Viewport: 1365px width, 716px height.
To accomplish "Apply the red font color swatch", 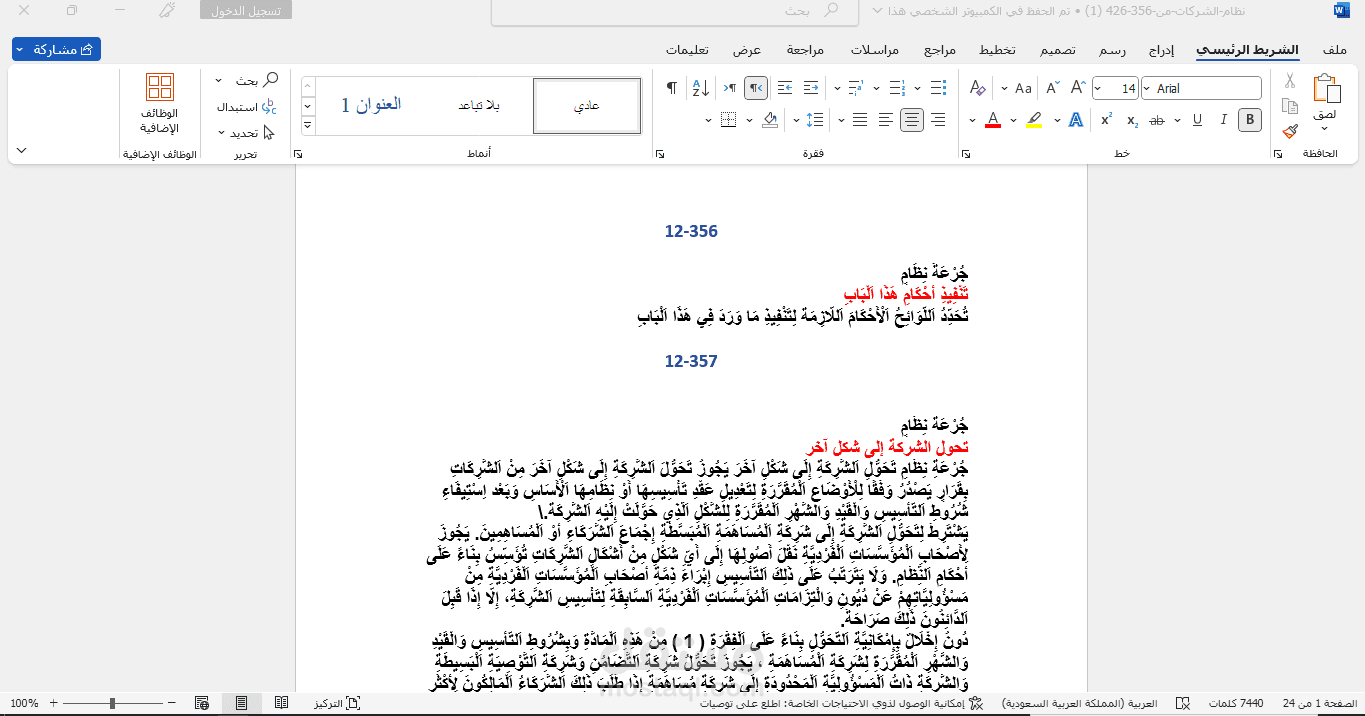I will [993, 120].
